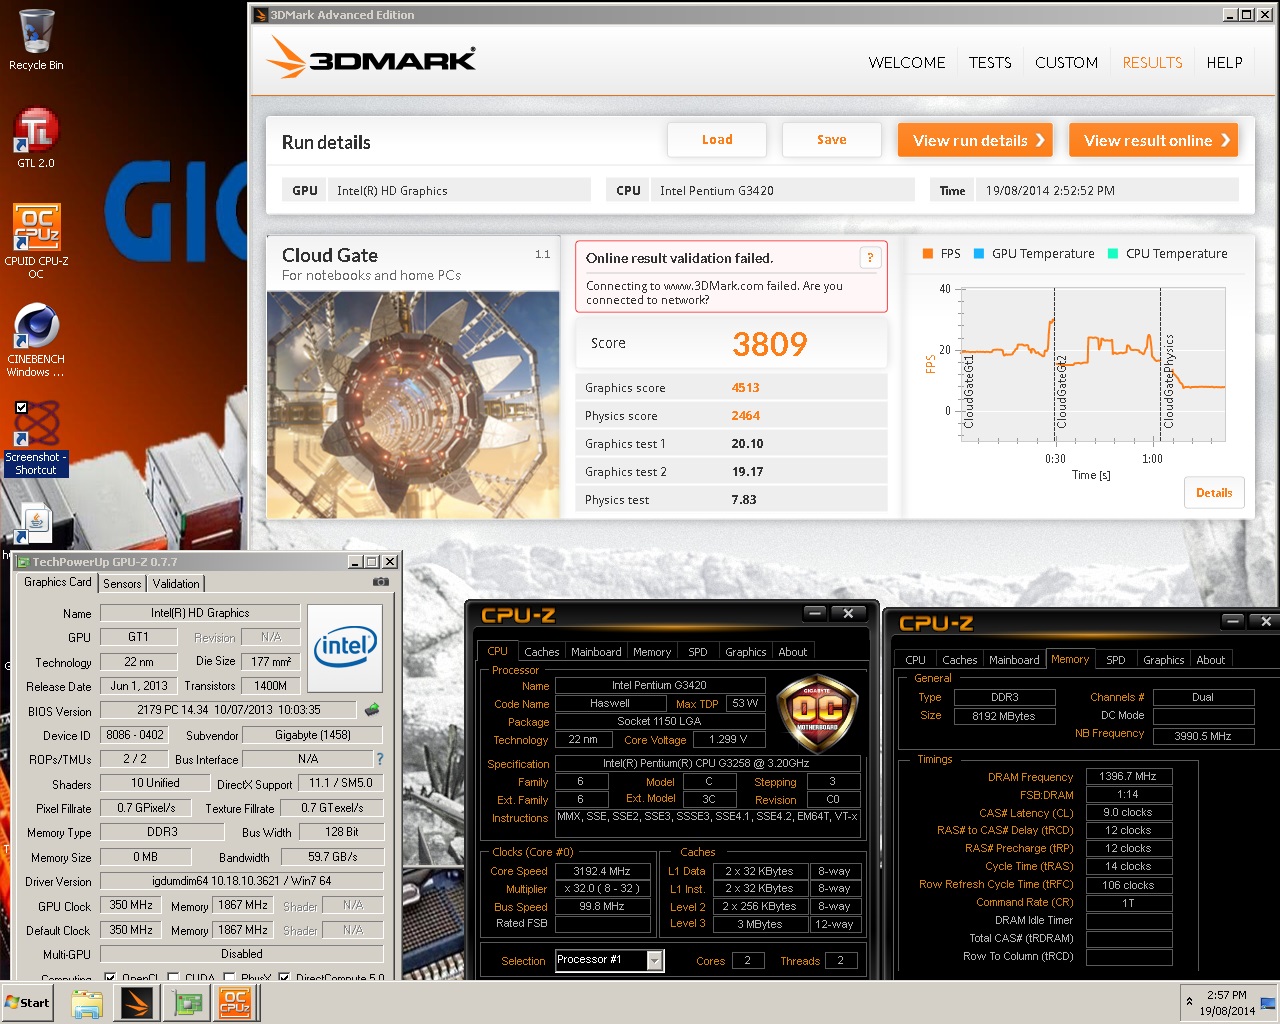The image size is (1280, 1024).
Task: Toggle the OpenCL checkbox in GPU-Z
Action: tap(110, 977)
